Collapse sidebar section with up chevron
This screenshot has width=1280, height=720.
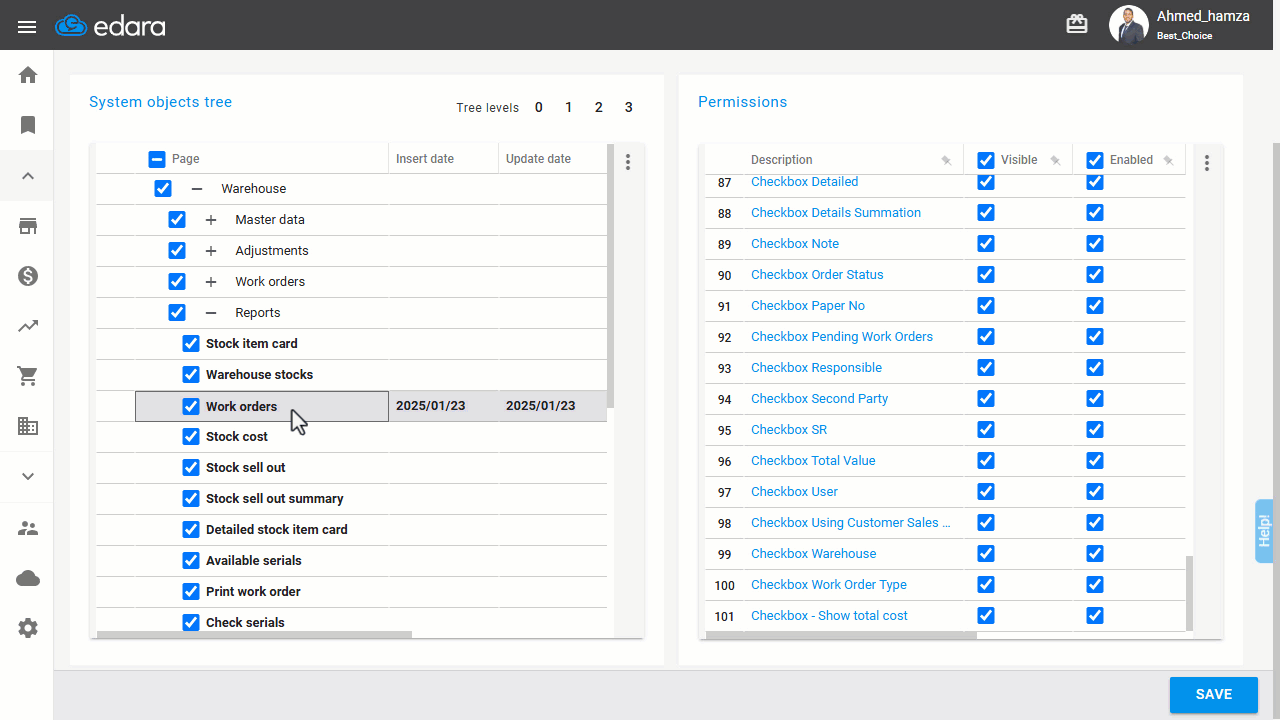[28, 176]
